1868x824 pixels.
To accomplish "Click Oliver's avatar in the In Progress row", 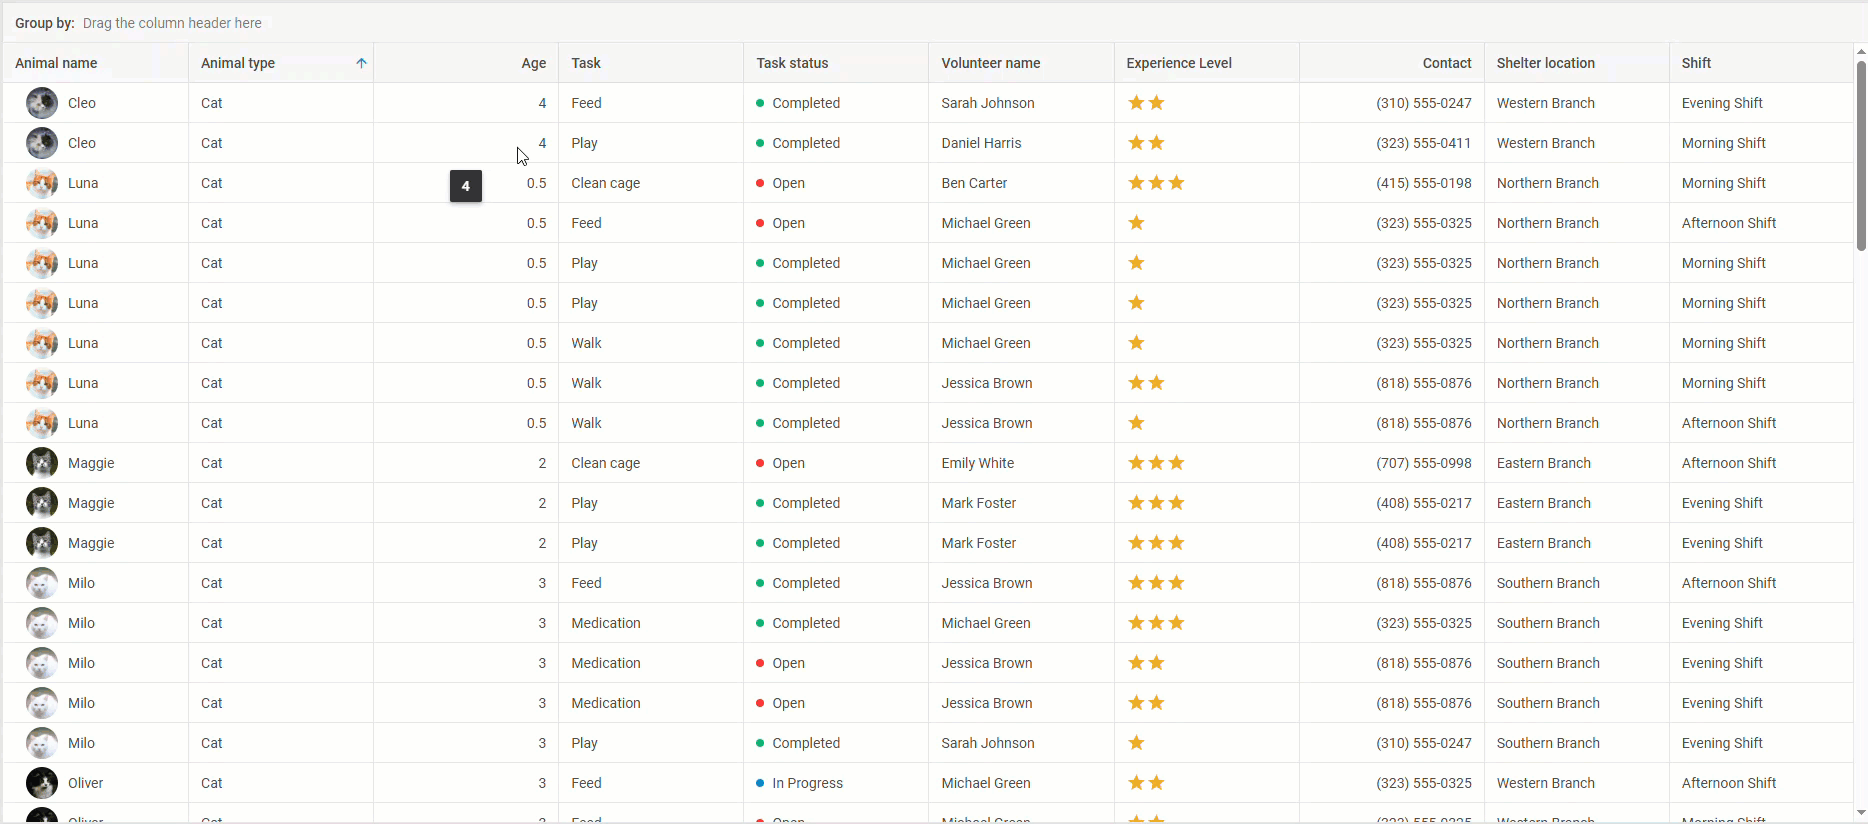I will 41,783.
